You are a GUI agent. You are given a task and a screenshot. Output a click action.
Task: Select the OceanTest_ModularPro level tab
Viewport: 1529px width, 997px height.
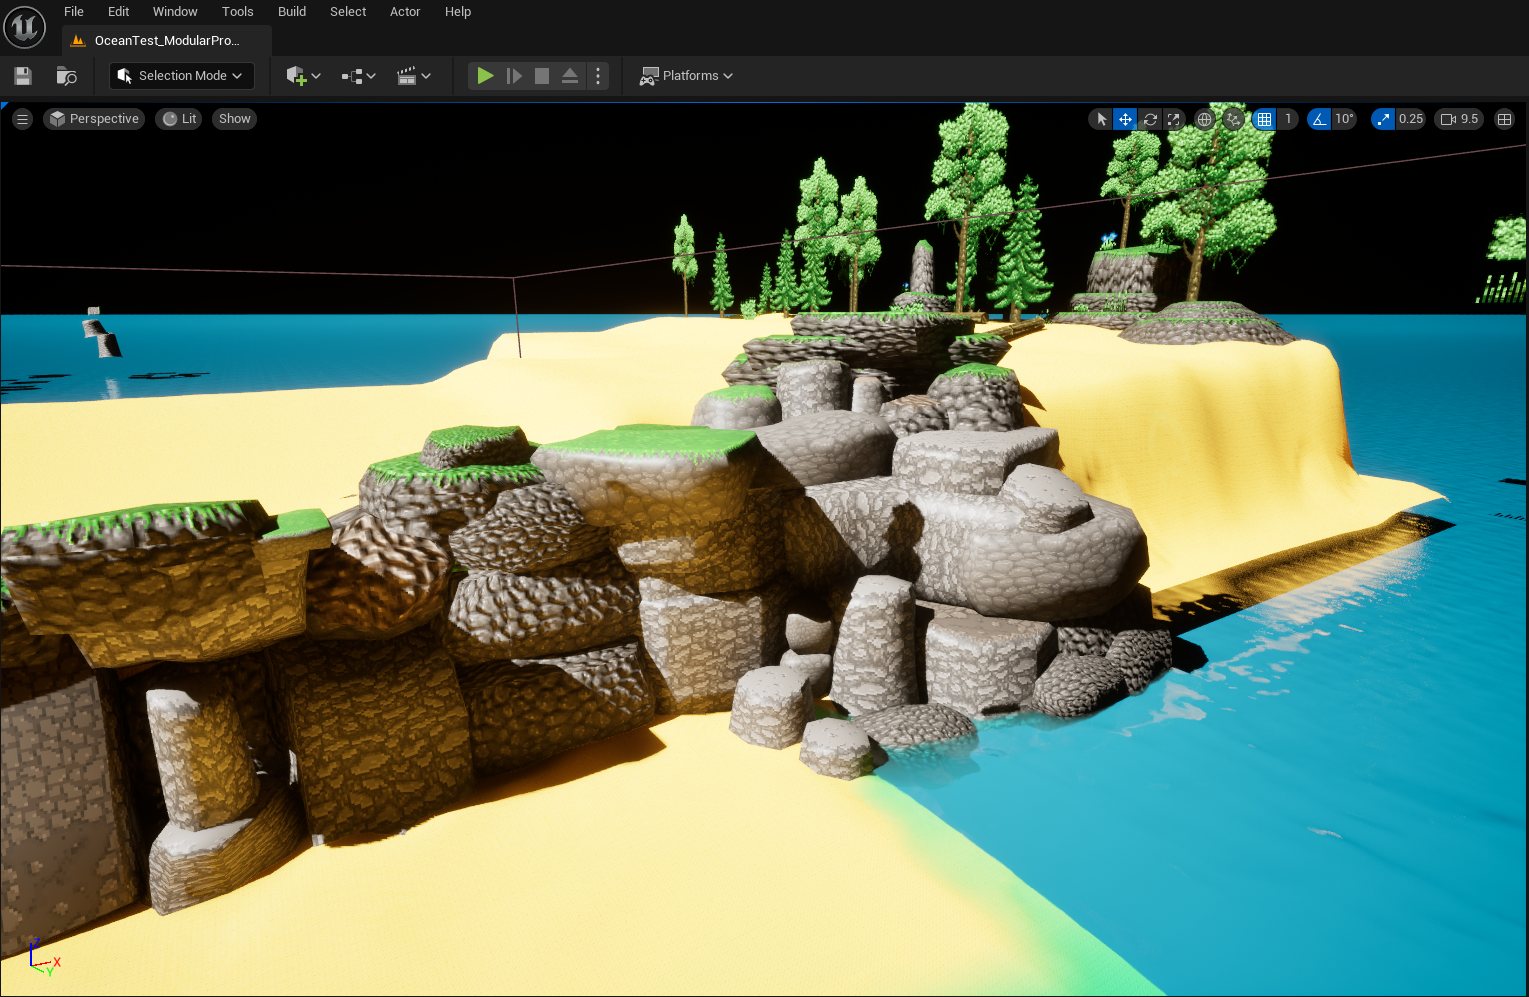point(166,41)
